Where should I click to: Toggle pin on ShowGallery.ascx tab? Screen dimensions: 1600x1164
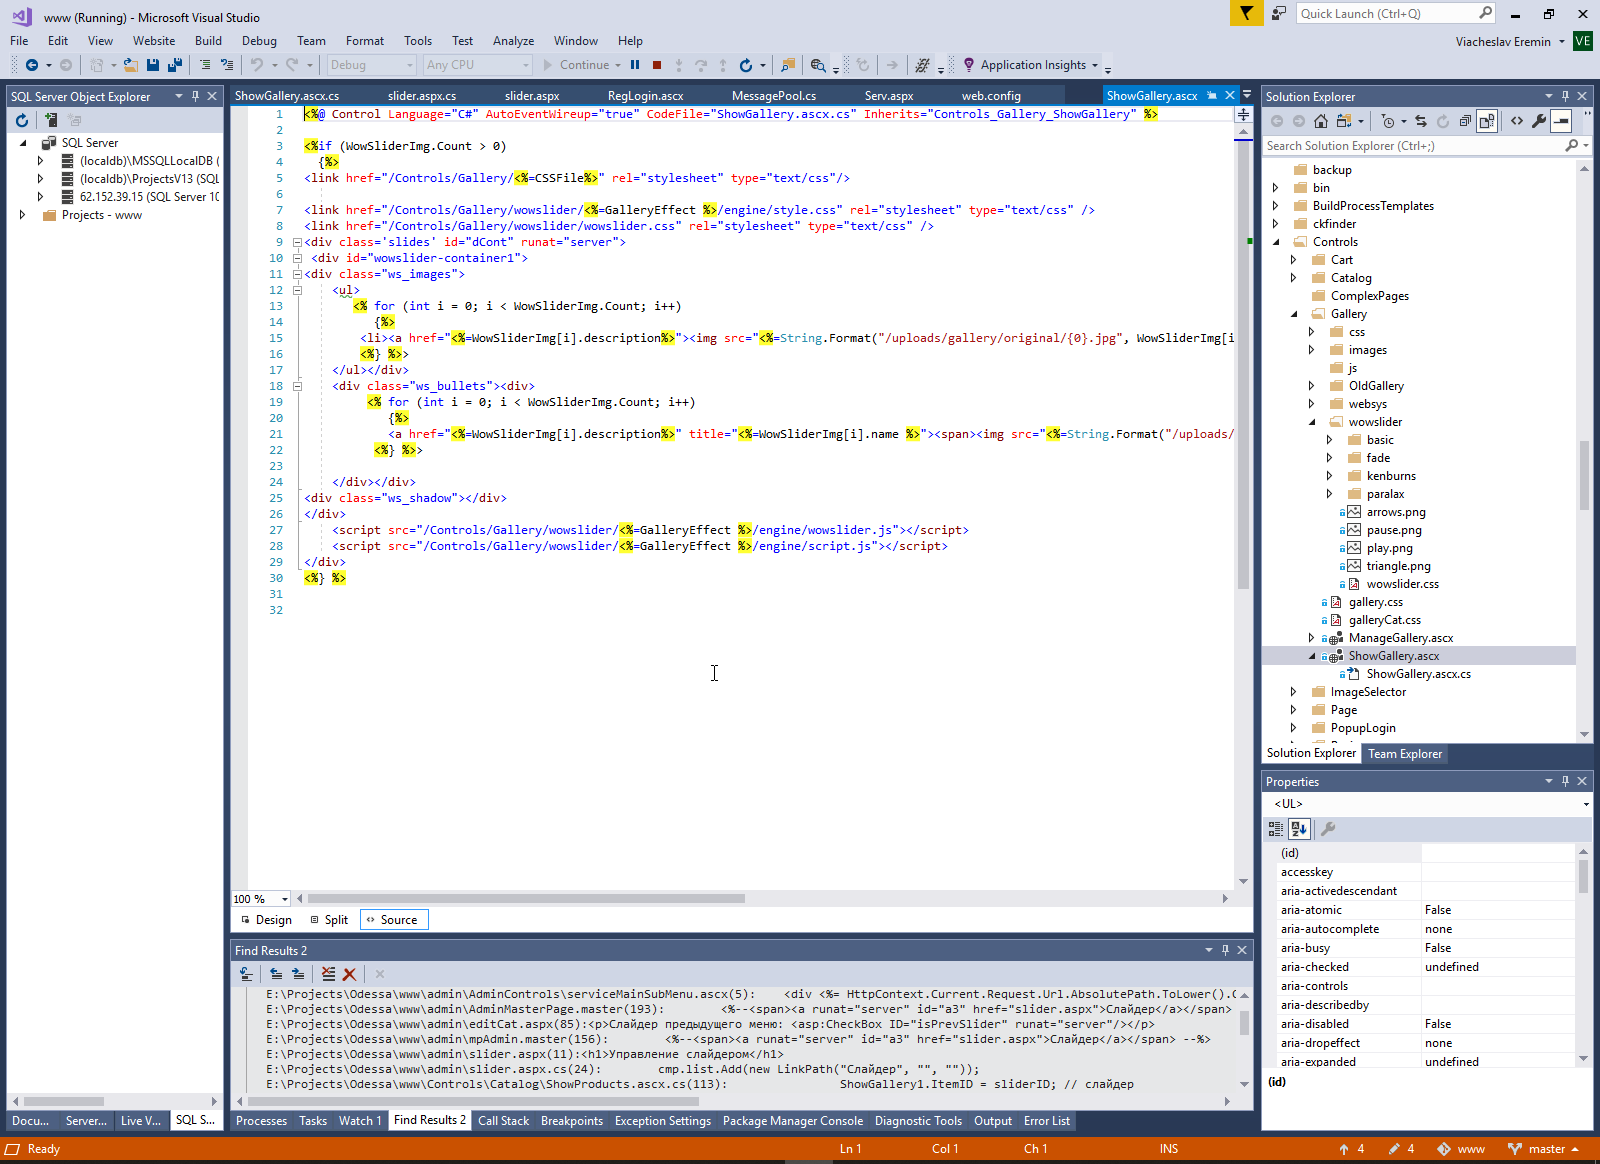coord(1212,95)
